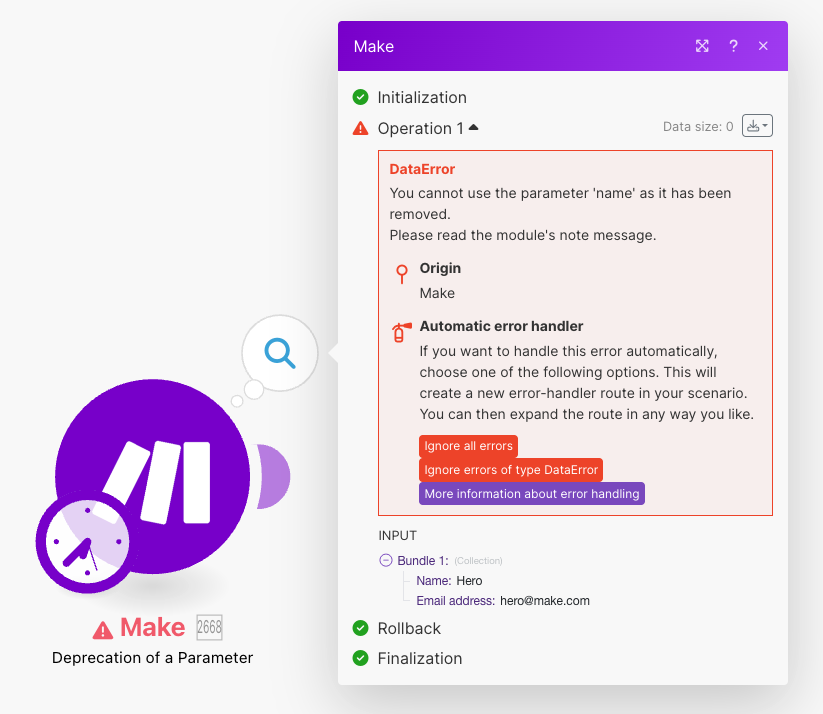Select the hero@make.com email value
Screen dimensions: 823x714
(x=545, y=601)
